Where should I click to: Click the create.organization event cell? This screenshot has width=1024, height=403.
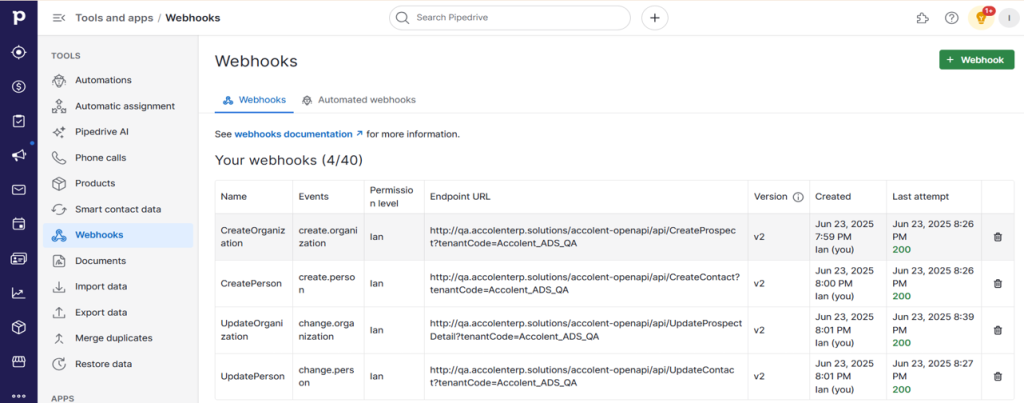pyautogui.click(x=328, y=236)
